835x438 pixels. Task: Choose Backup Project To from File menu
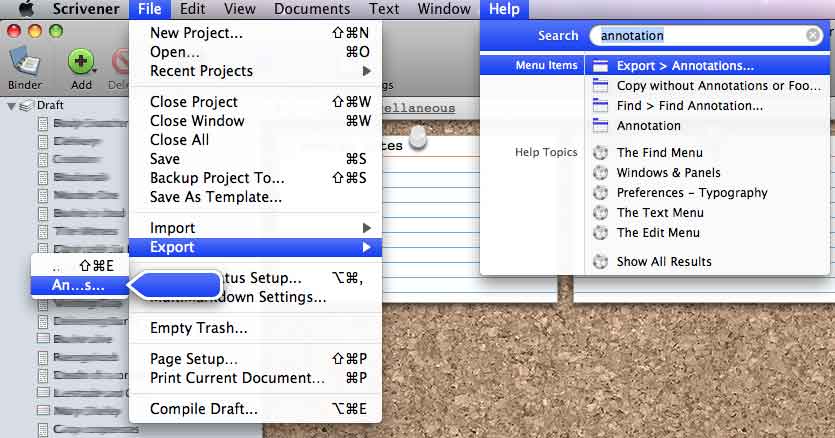click(217, 178)
